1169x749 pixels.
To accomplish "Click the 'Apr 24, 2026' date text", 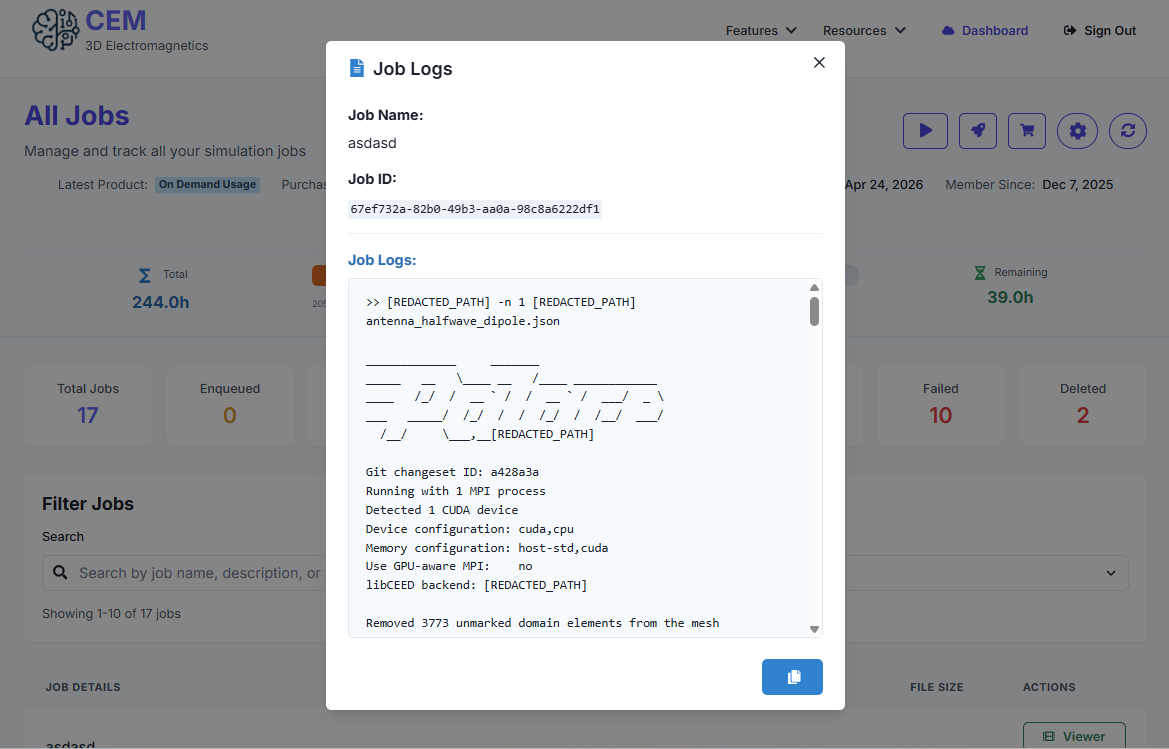I will pyautogui.click(x=884, y=185).
